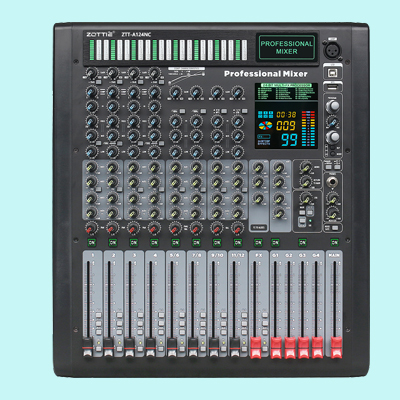The height and width of the screenshot is (400, 400).
Task: Click the colored pie icon on the display
Action: point(265,126)
